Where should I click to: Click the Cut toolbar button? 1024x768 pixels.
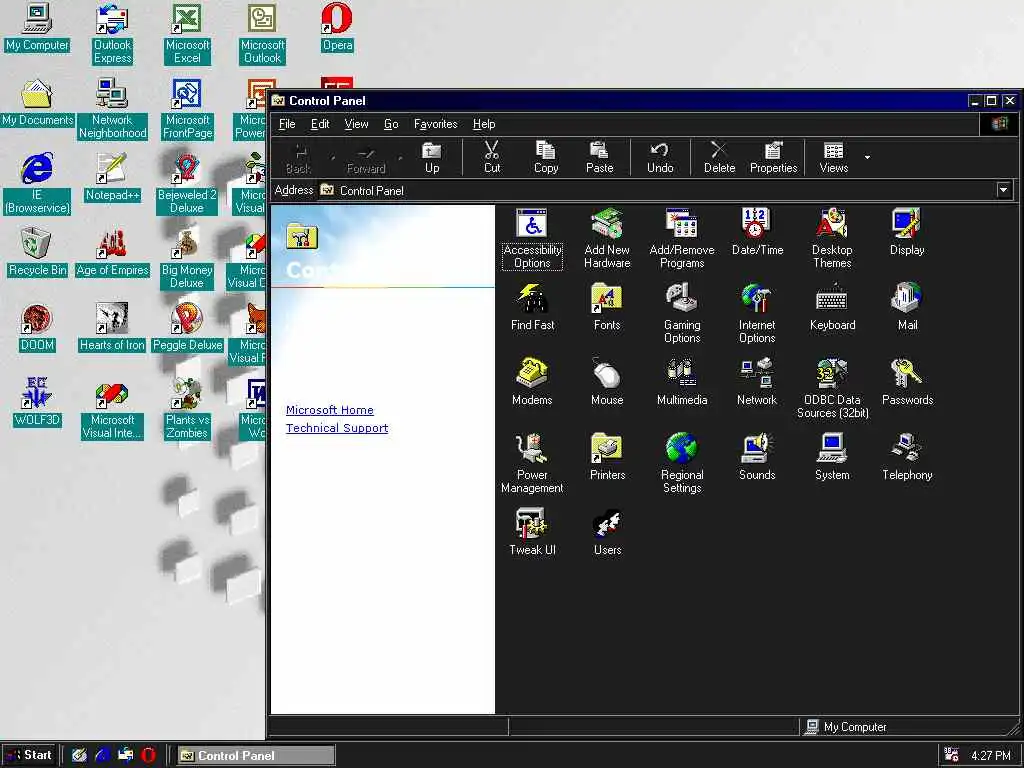click(492, 157)
